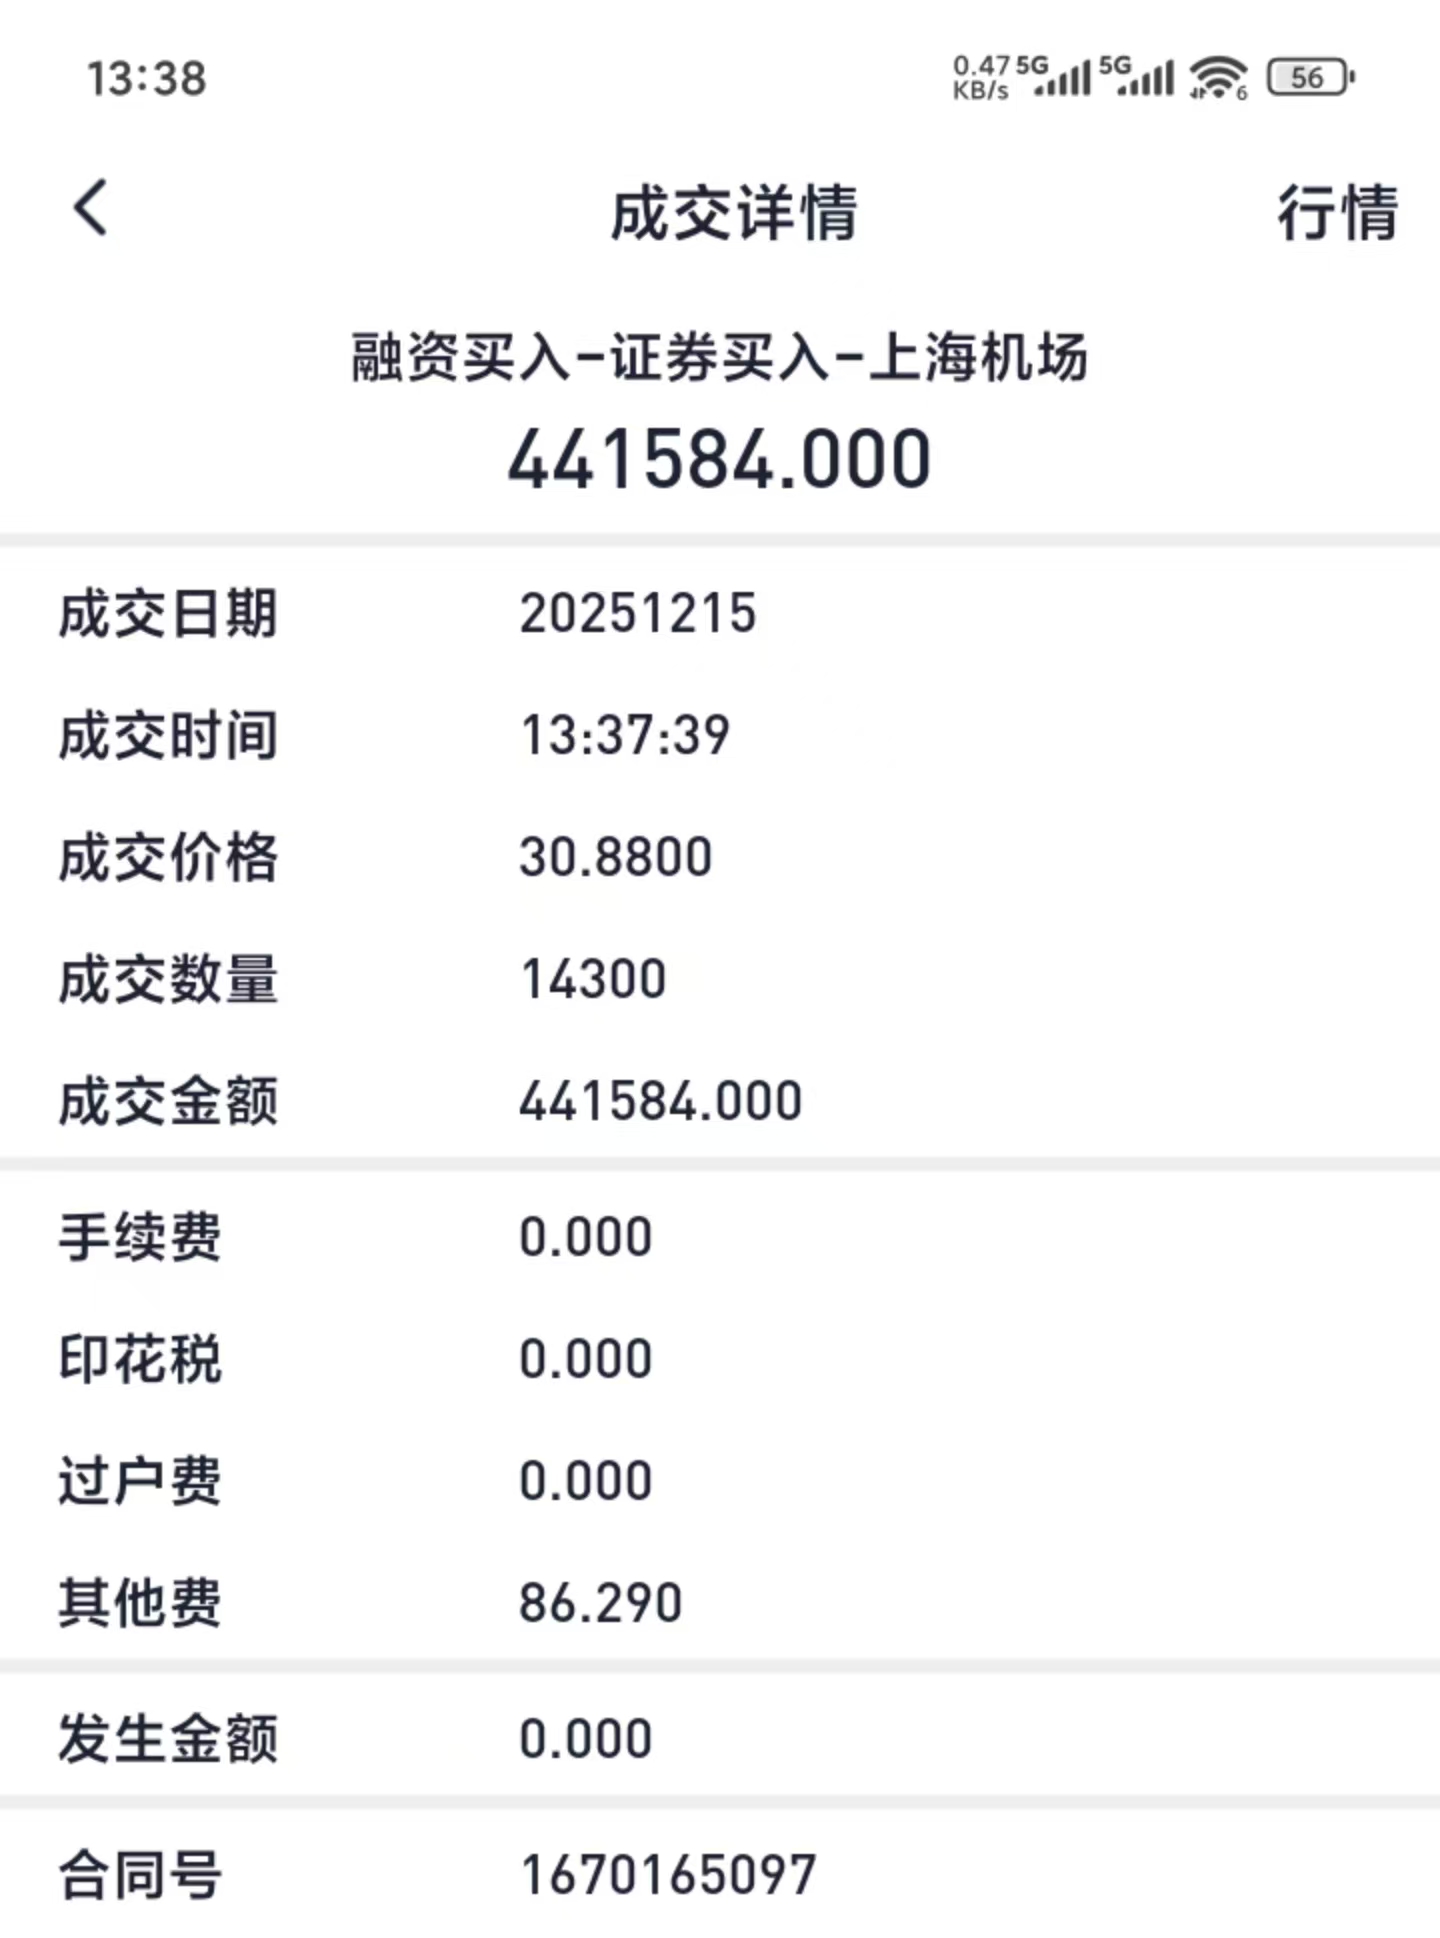This screenshot has height=1938, width=1440.
Task: Tap the 手续费 row label
Action: 139,1237
